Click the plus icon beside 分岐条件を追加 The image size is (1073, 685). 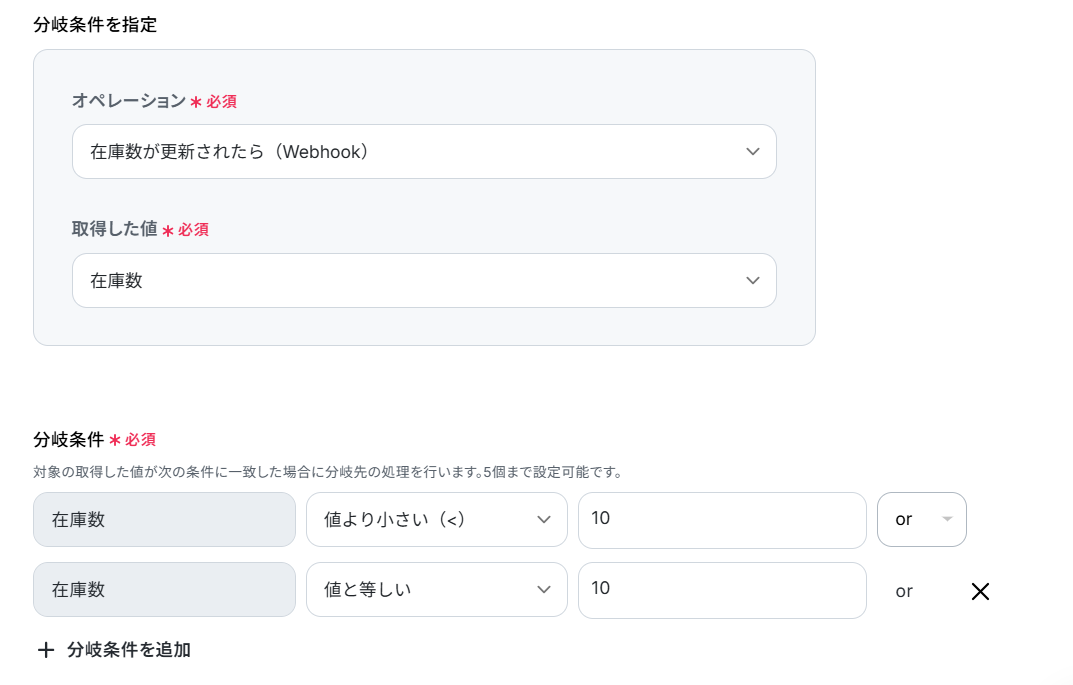[45, 650]
